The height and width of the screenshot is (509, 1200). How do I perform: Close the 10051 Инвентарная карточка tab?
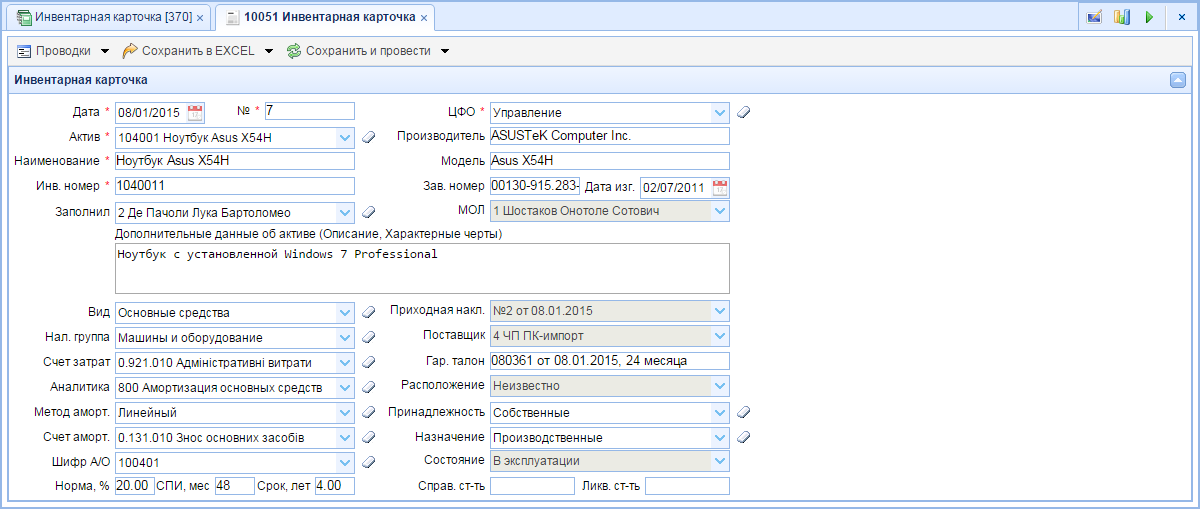[x=424, y=19]
